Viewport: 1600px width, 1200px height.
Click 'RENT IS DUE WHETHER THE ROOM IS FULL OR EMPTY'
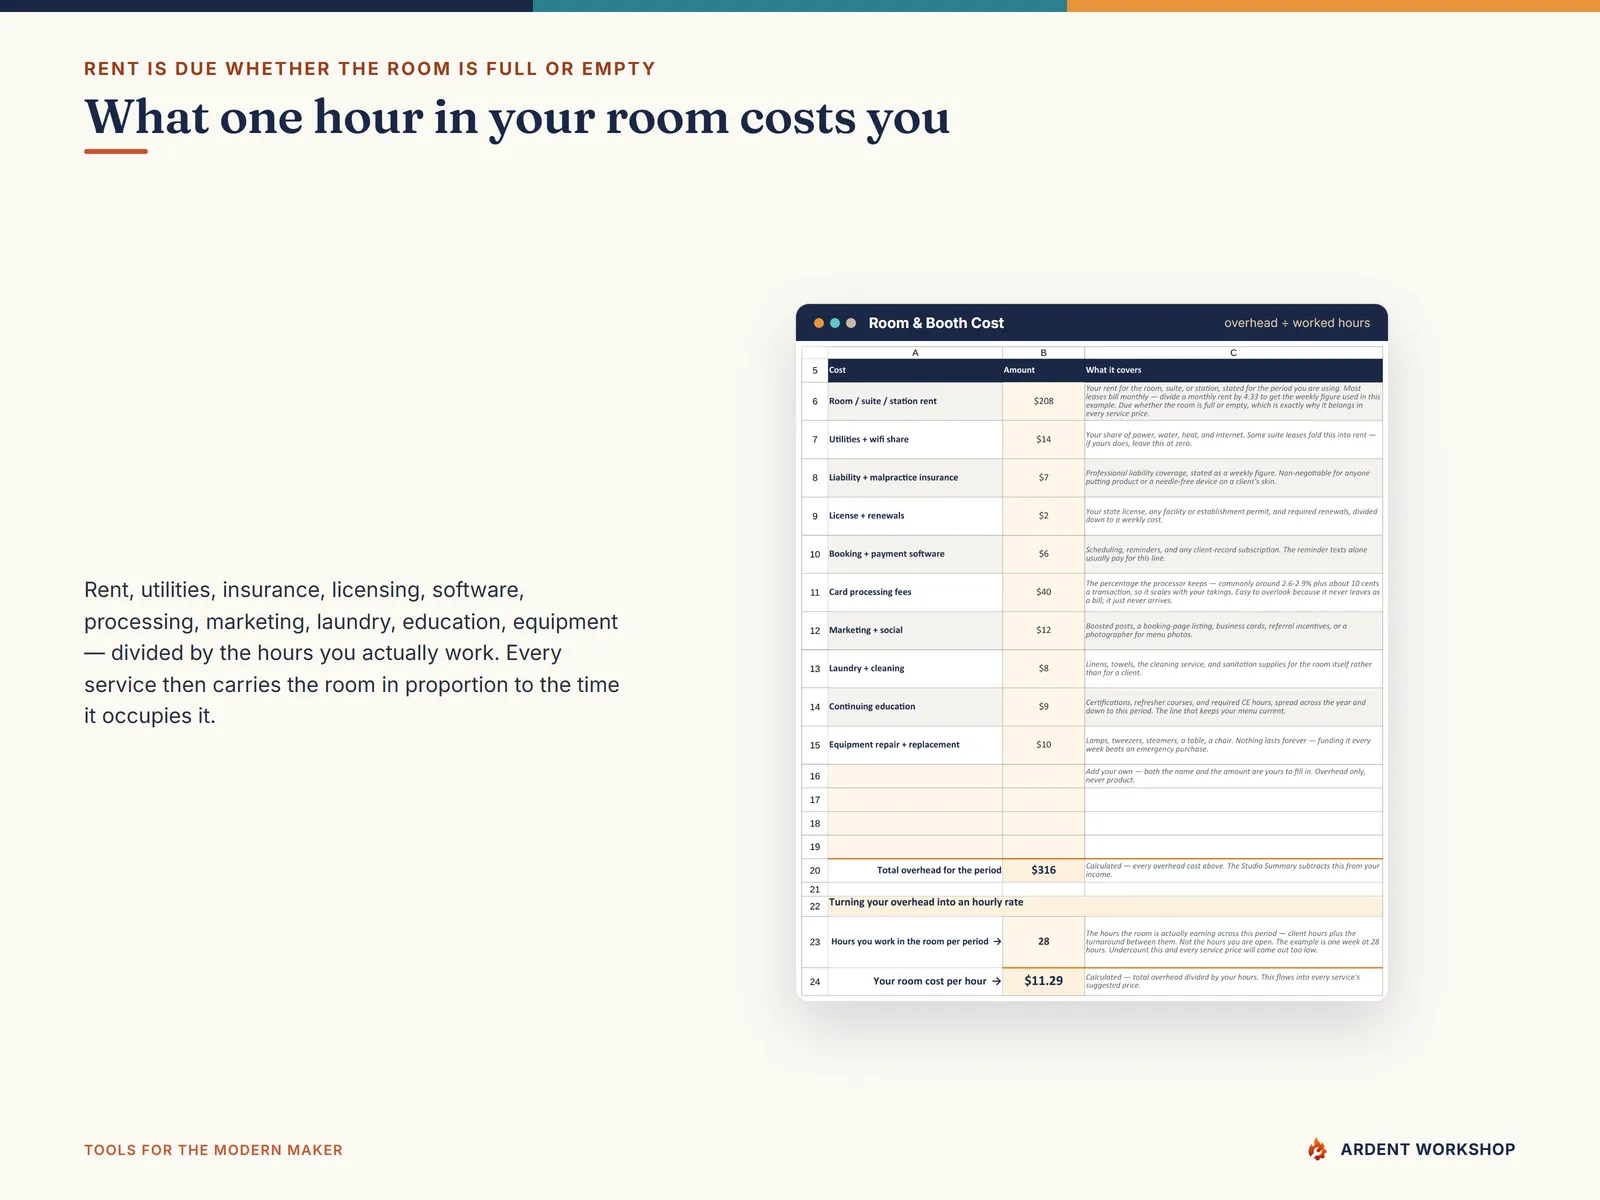coord(370,69)
